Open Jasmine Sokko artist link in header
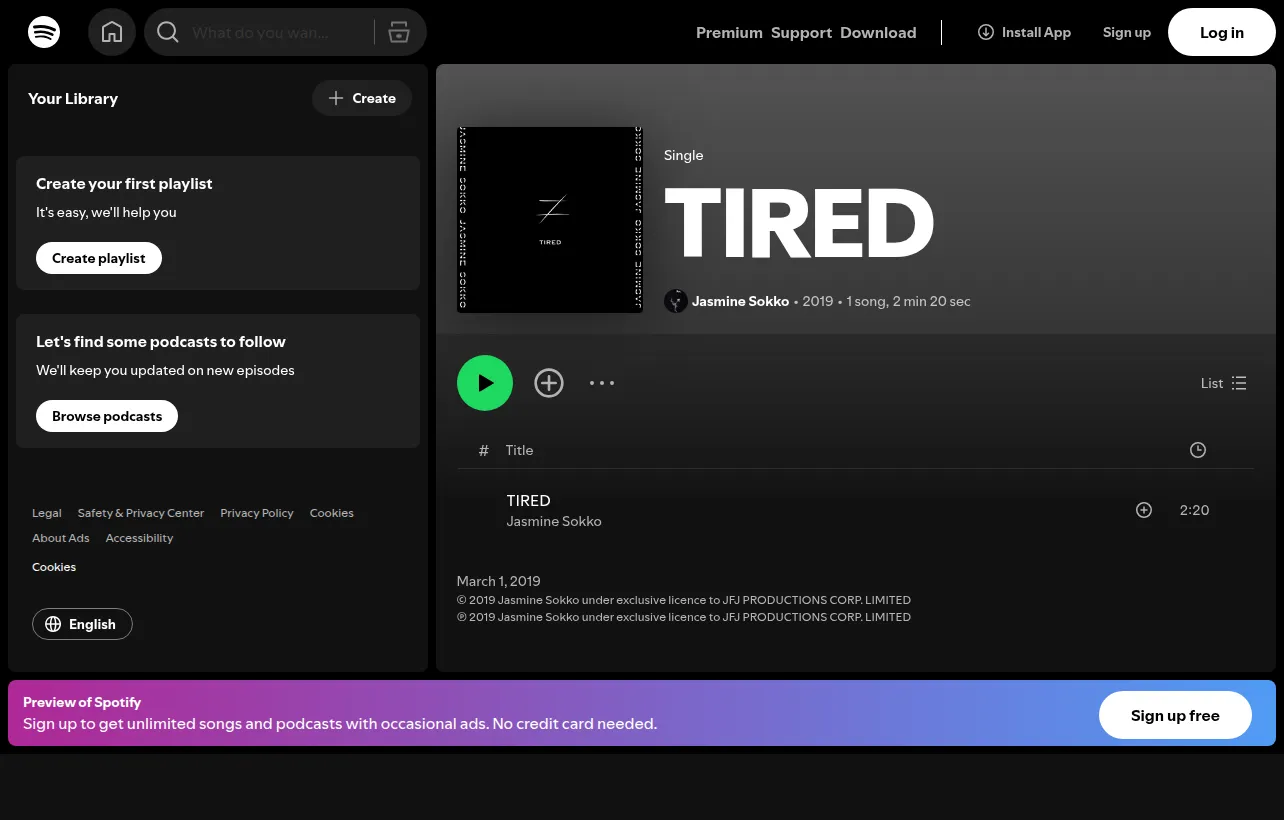This screenshot has width=1284, height=820. coord(740,301)
